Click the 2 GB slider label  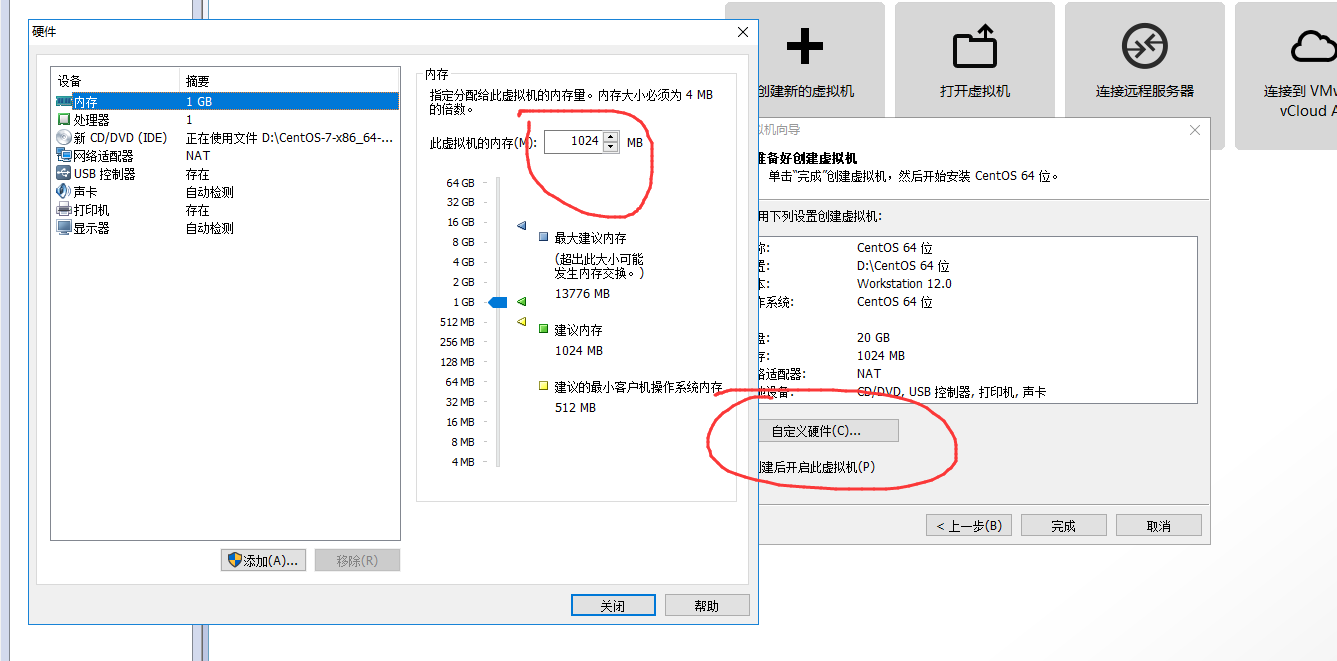tap(463, 282)
